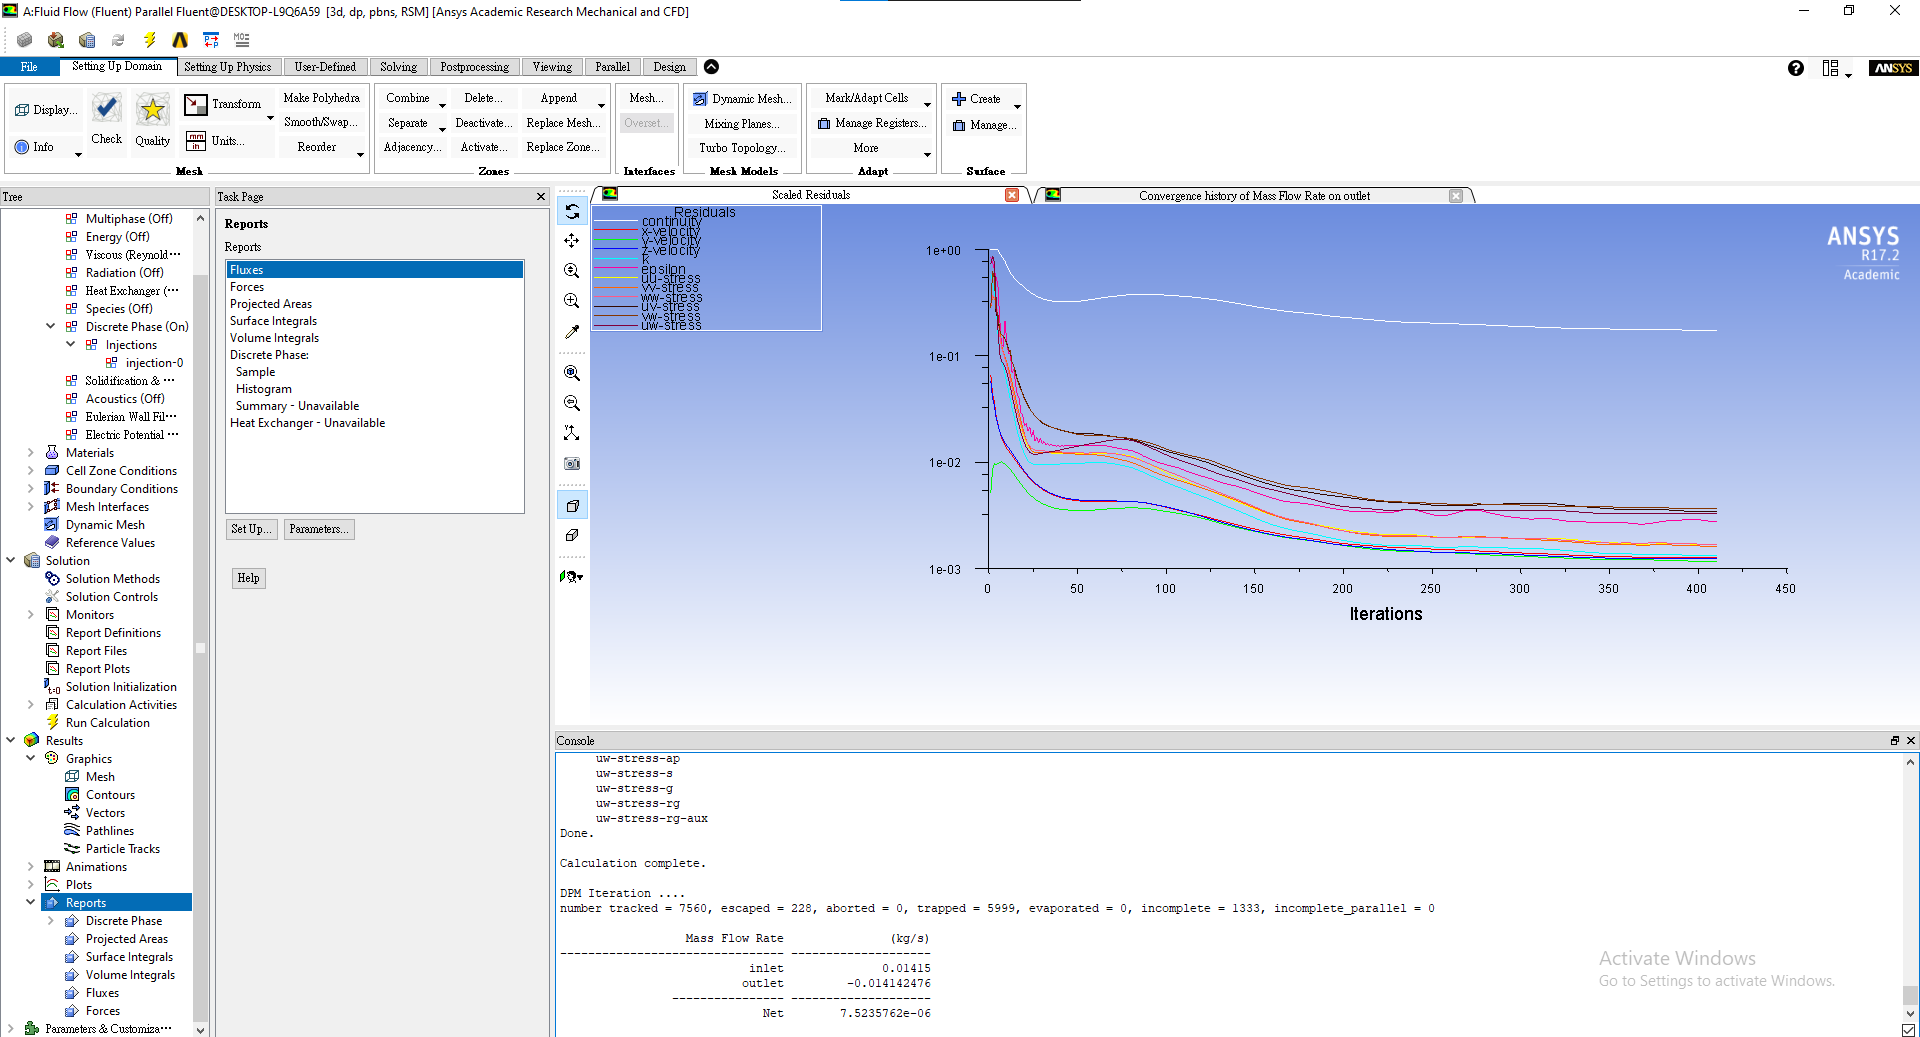
Task: Select the Zoom in/out tool
Action: click(572, 271)
